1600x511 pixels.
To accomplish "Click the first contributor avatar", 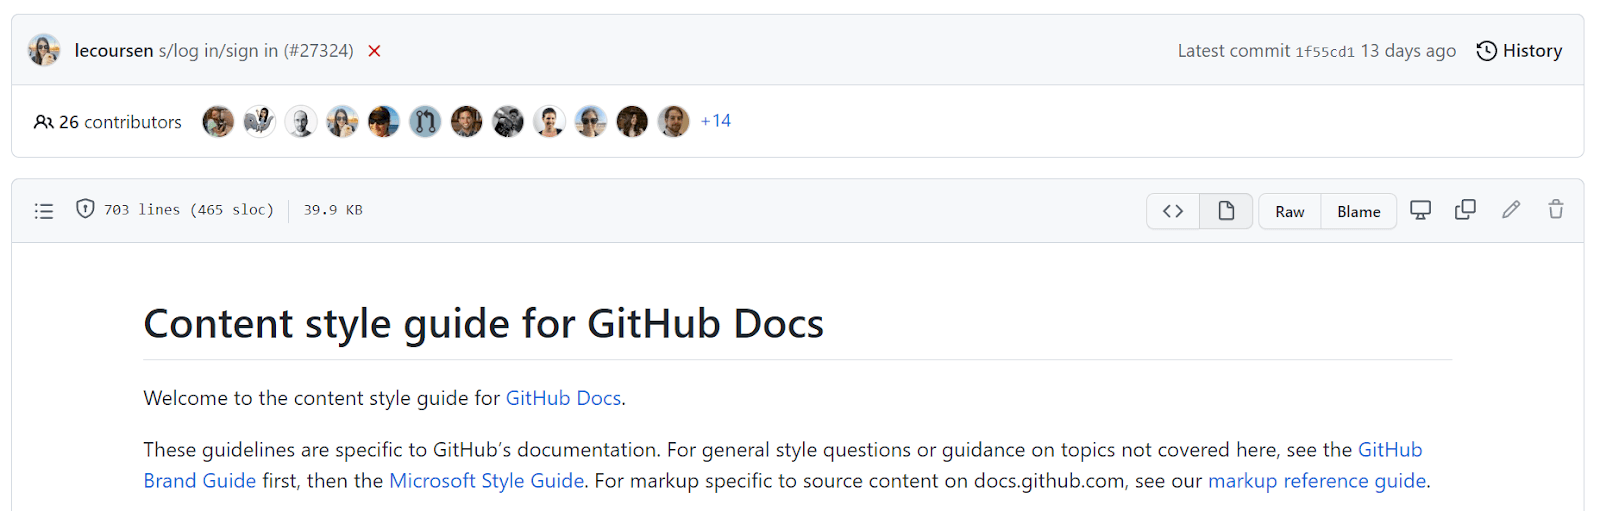I will (218, 122).
